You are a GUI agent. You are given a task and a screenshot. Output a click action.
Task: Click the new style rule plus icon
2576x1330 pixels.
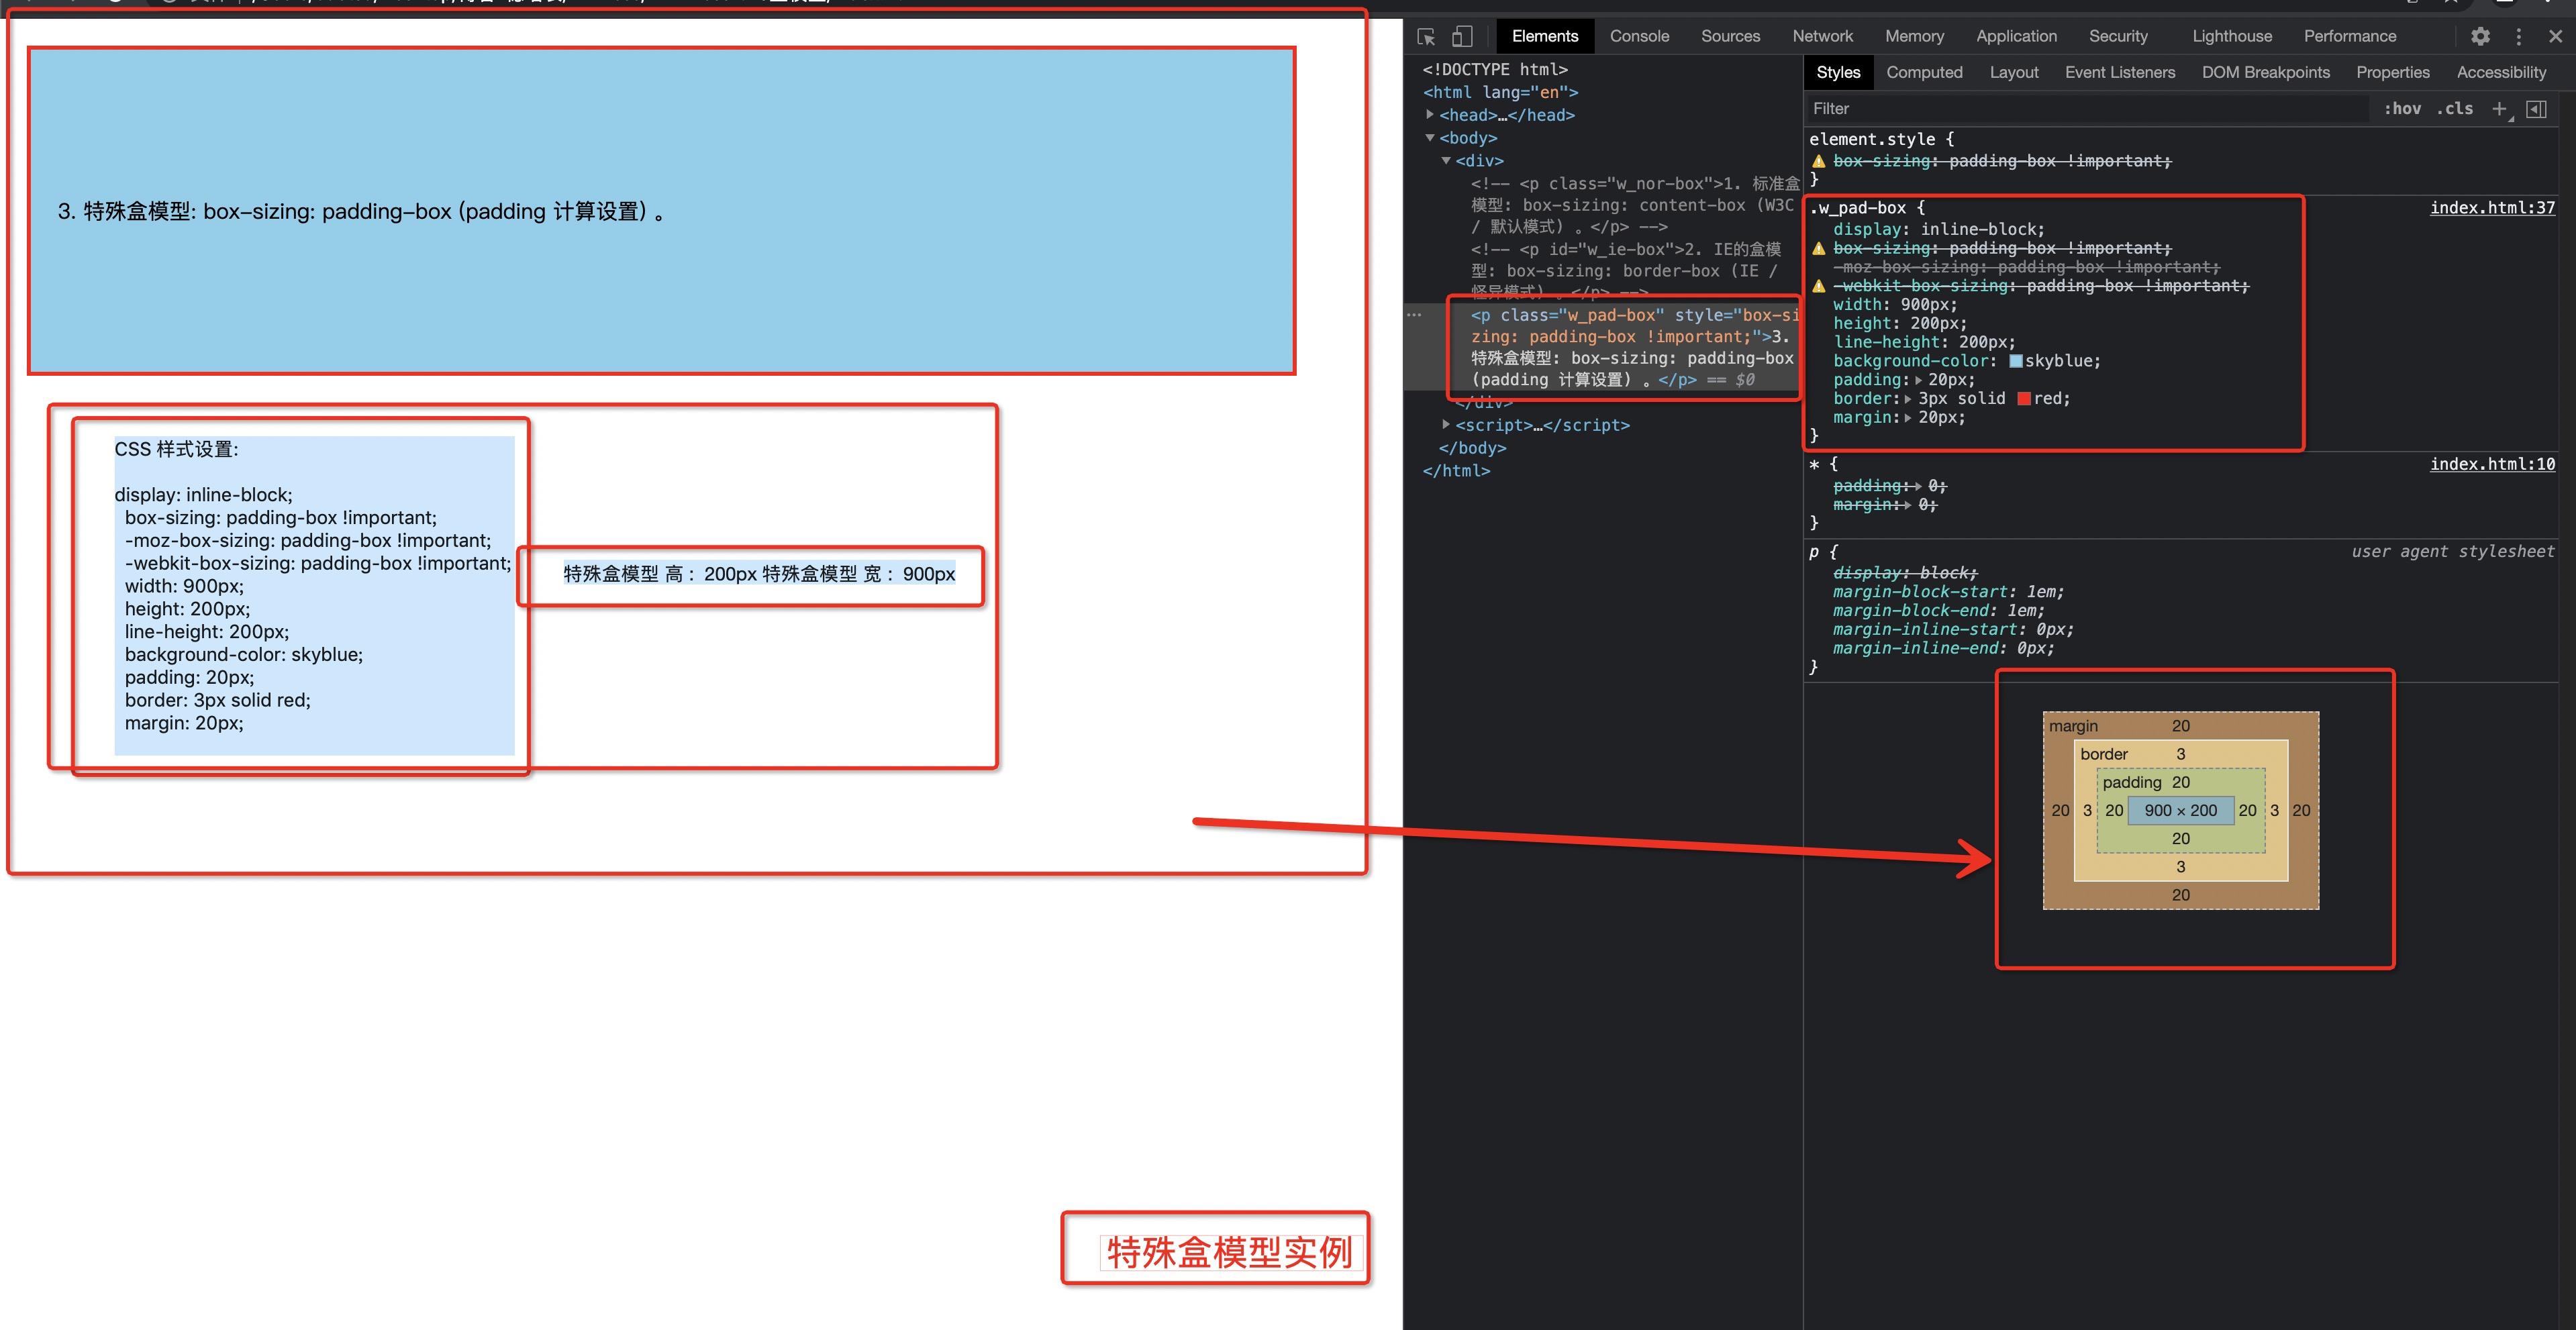pyautogui.click(x=2500, y=109)
